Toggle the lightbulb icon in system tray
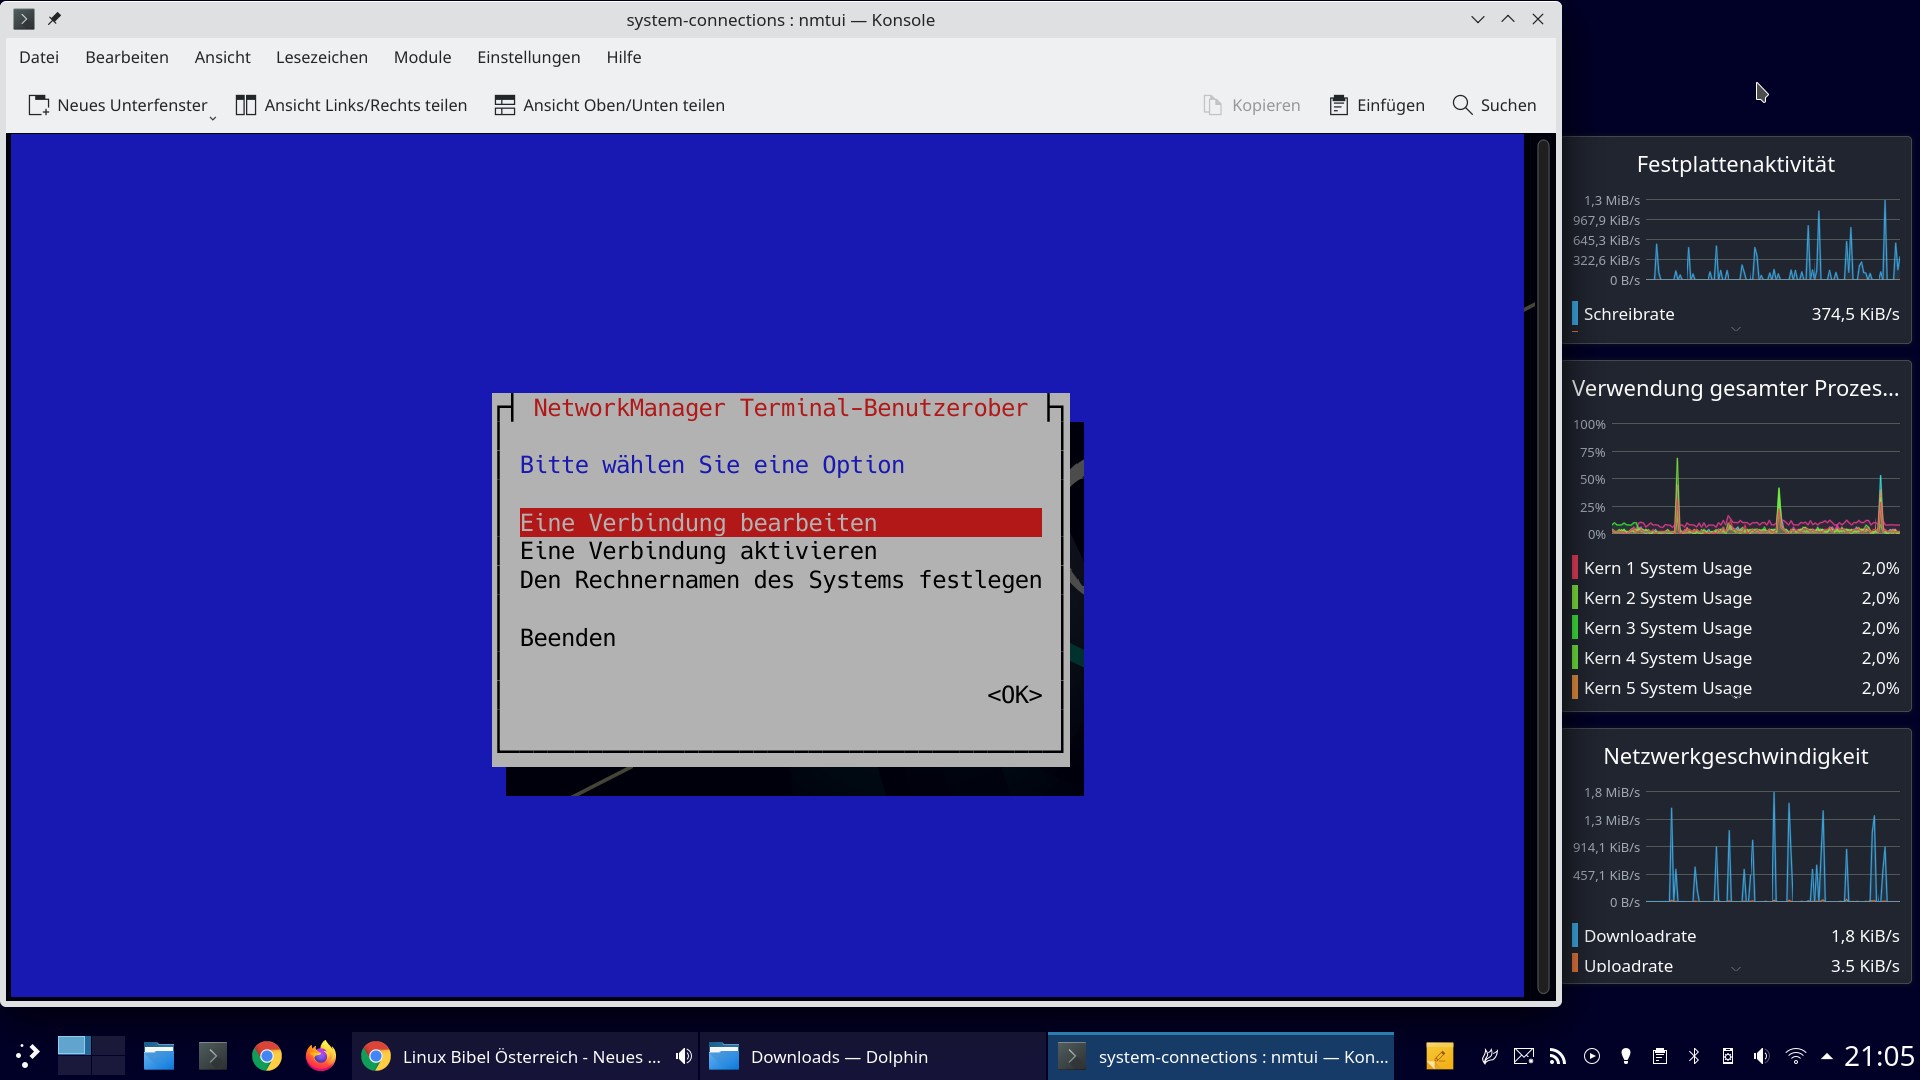The image size is (1920, 1080). (1626, 1056)
